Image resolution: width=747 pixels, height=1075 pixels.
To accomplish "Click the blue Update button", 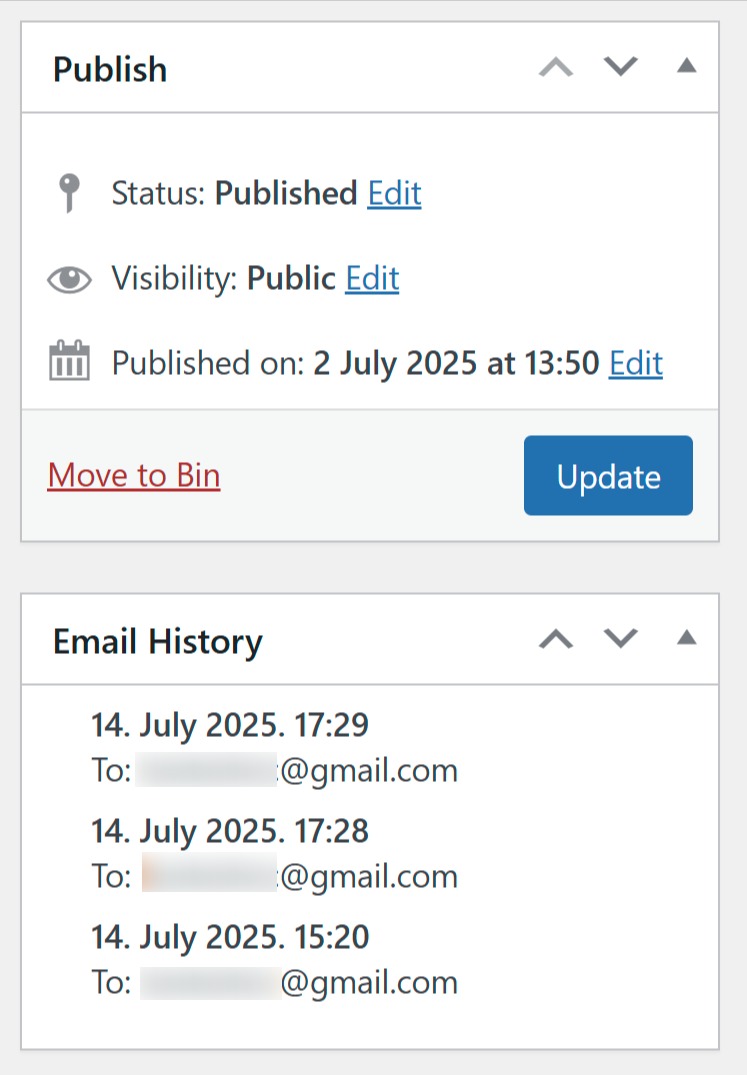I will click(609, 475).
